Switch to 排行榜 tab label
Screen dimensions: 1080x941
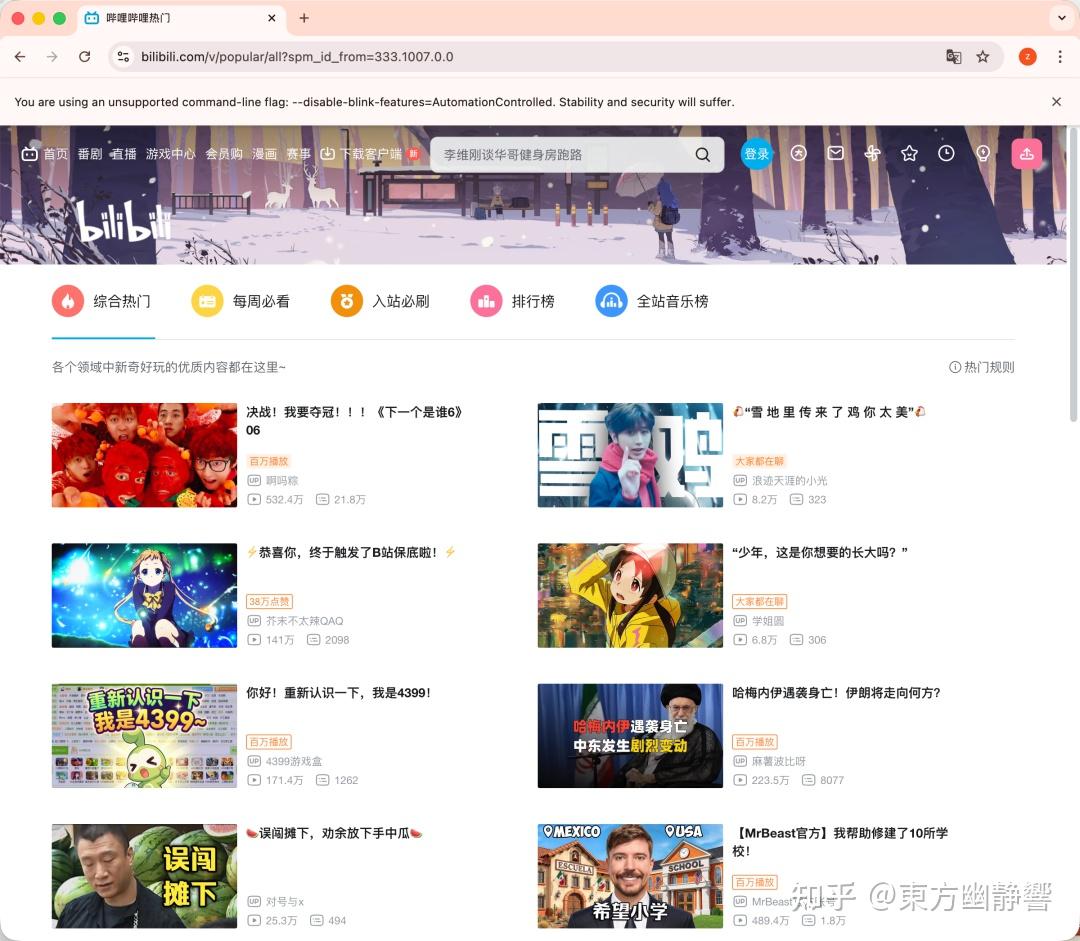tap(533, 301)
